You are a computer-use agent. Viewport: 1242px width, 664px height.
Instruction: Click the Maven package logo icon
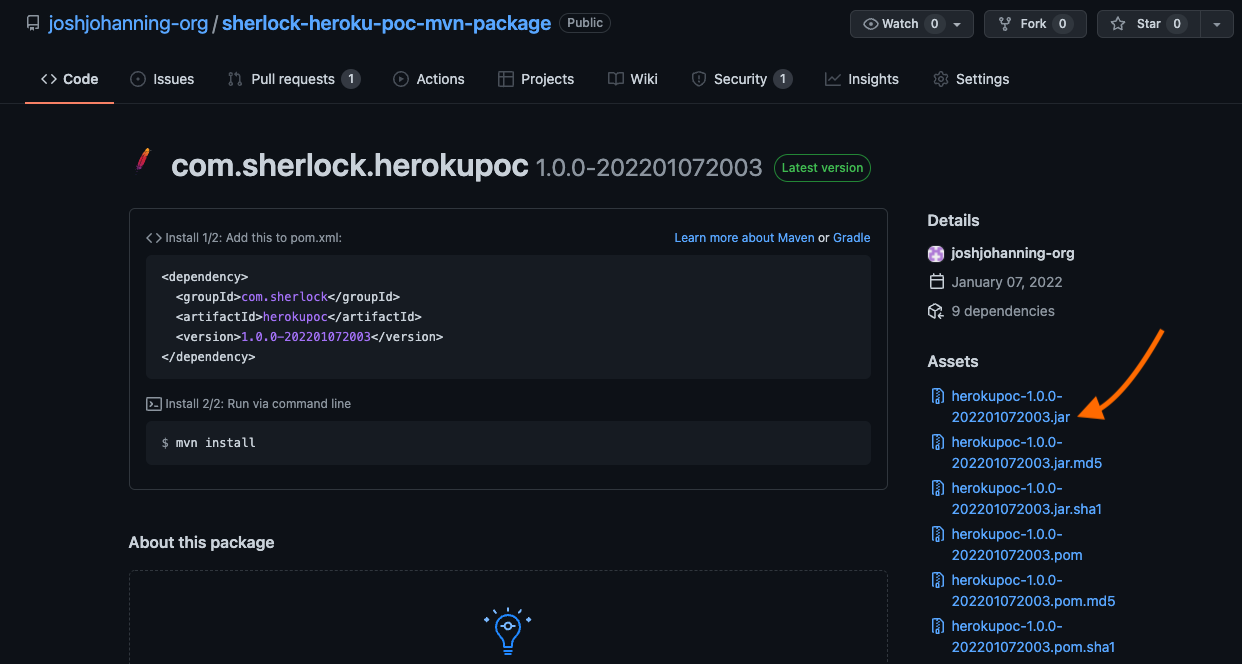coord(143,160)
